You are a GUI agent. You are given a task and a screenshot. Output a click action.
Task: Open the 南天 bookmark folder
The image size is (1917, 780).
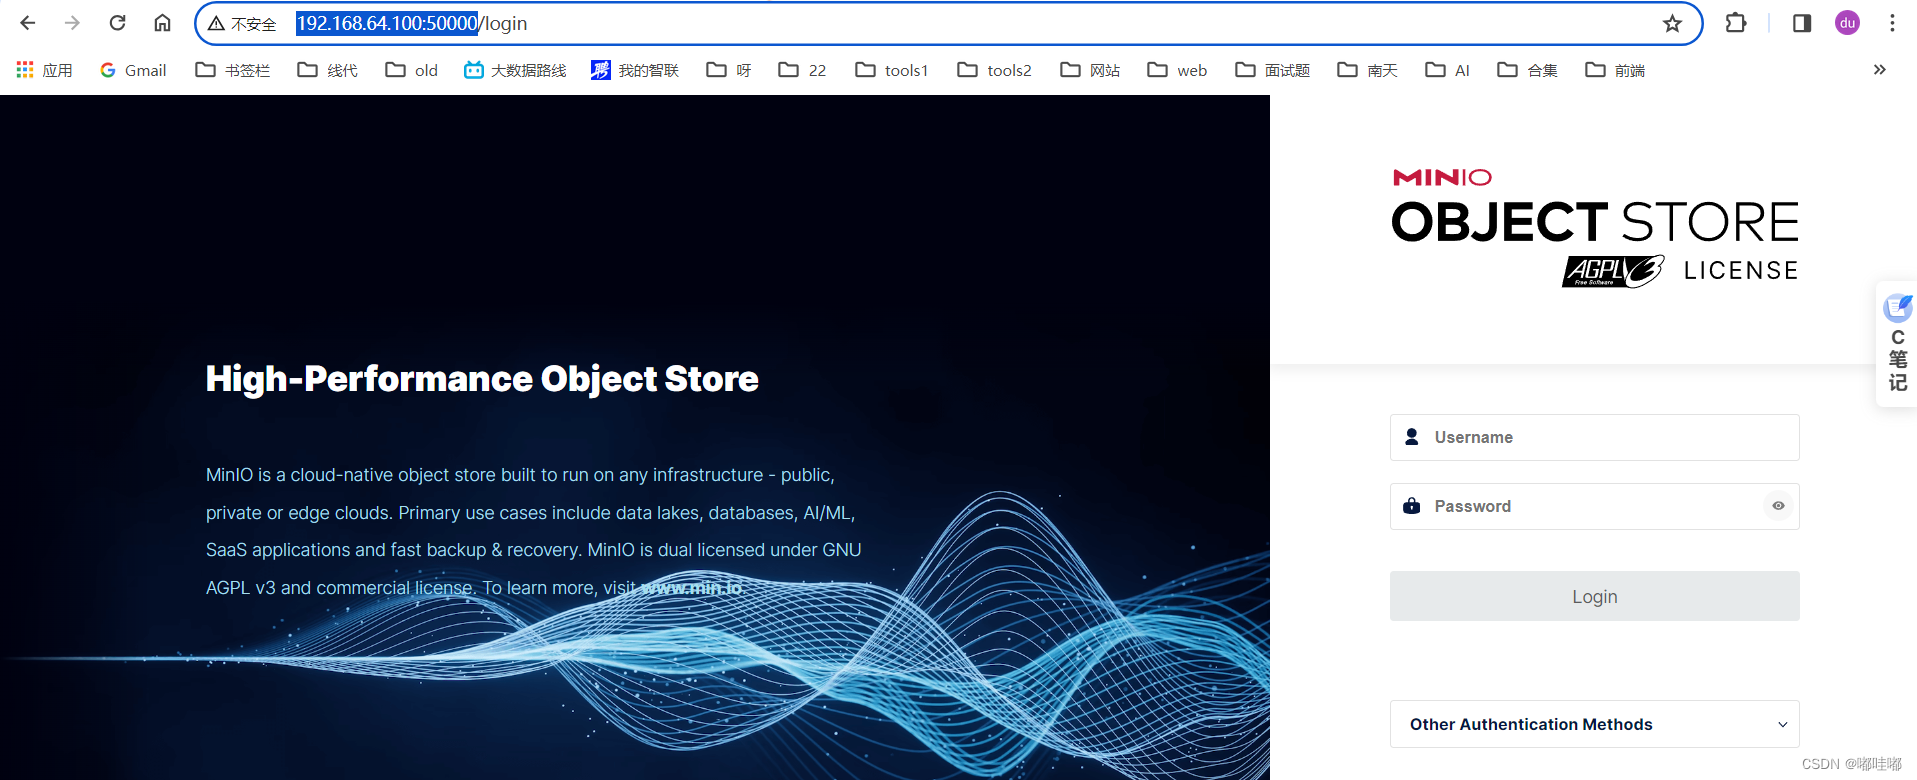click(1368, 70)
